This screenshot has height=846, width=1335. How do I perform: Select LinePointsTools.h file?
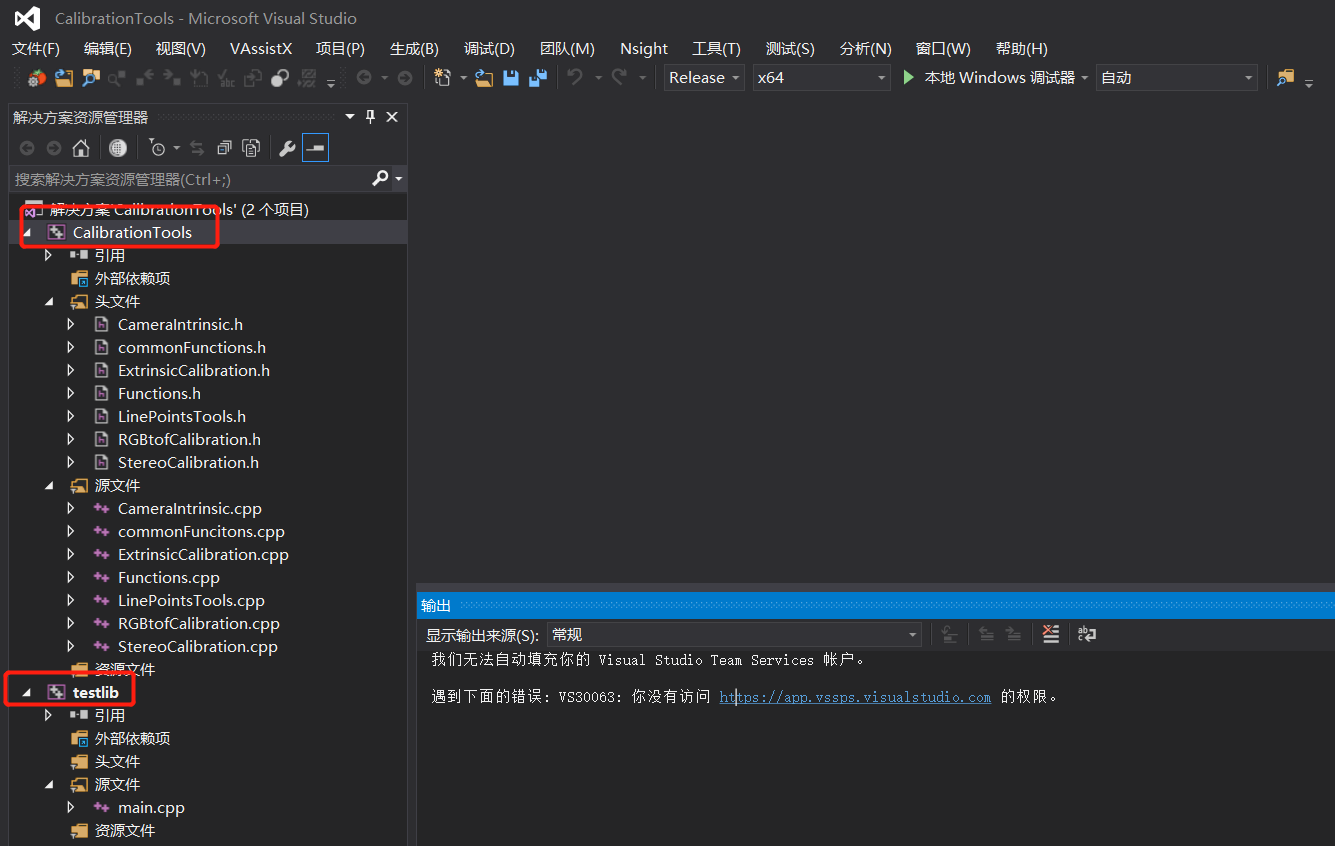[x=182, y=416]
